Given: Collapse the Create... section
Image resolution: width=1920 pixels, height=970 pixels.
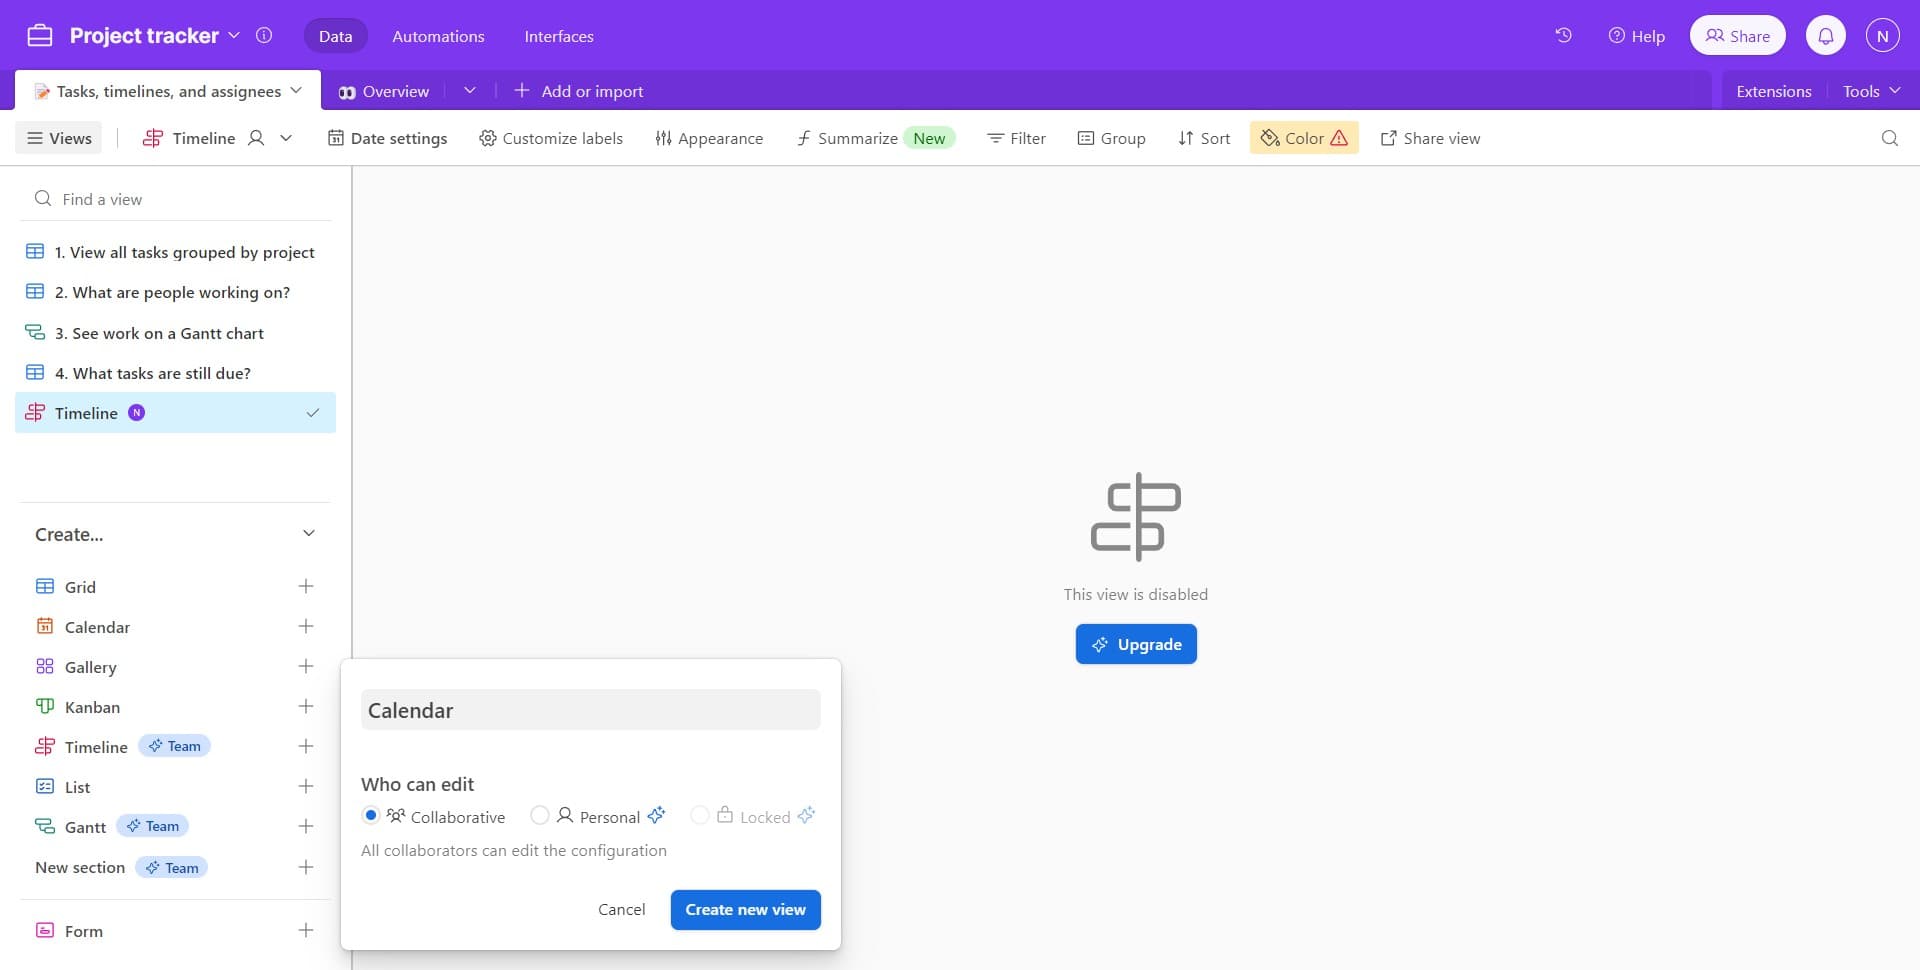Looking at the screenshot, I should pyautogui.click(x=309, y=533).
